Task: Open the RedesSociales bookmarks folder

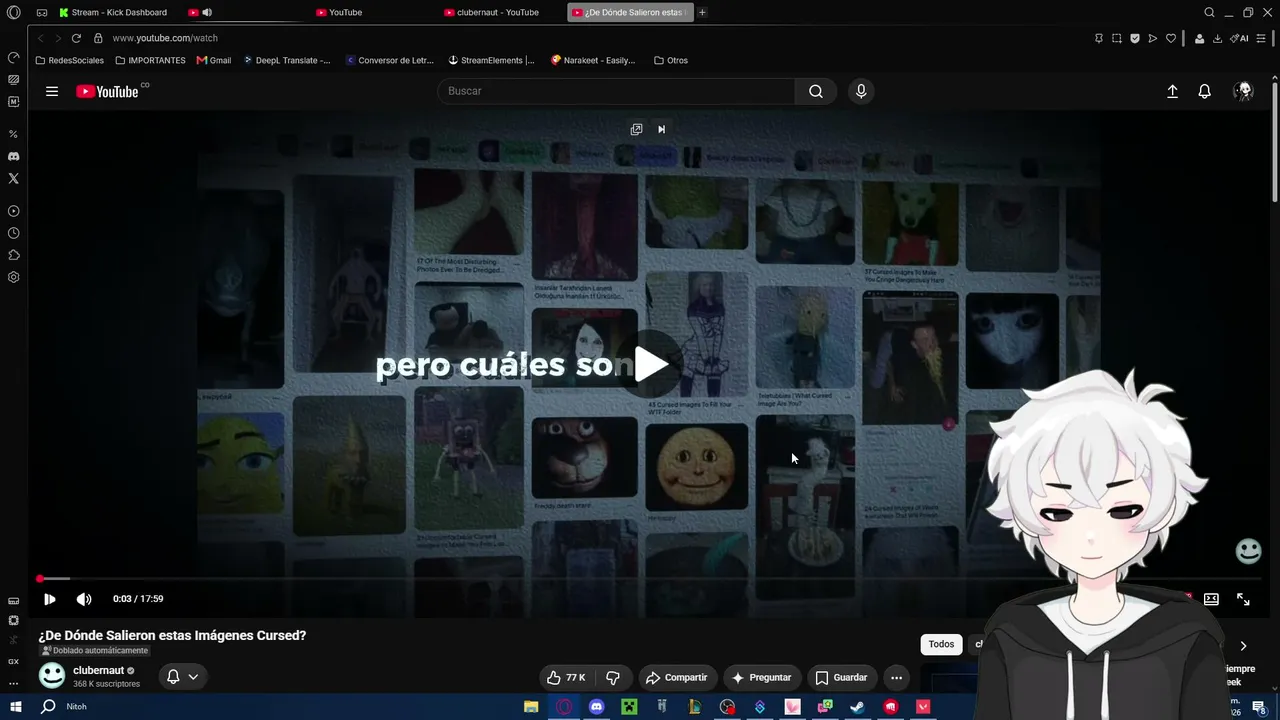Action: click(x=70, y=60)
